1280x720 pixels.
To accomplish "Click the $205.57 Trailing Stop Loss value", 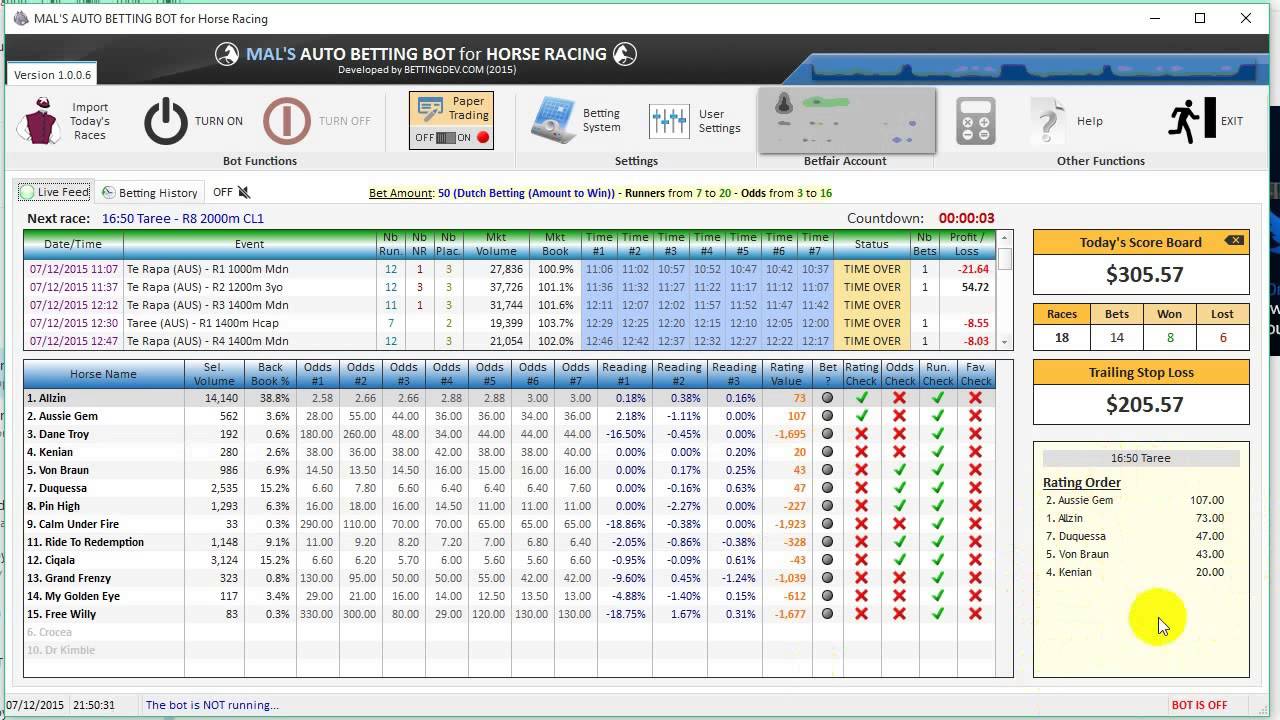I will 1144,404.
